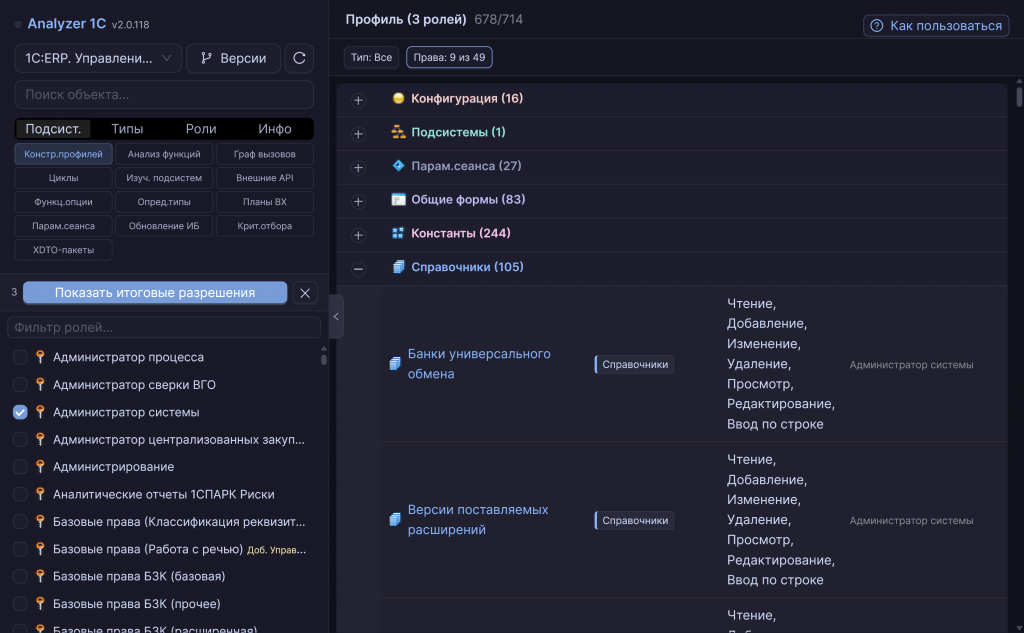1024x633 pixels.
Task: Open the Внешние API tool
Action: pyautogui.click(x=264, y=178)
